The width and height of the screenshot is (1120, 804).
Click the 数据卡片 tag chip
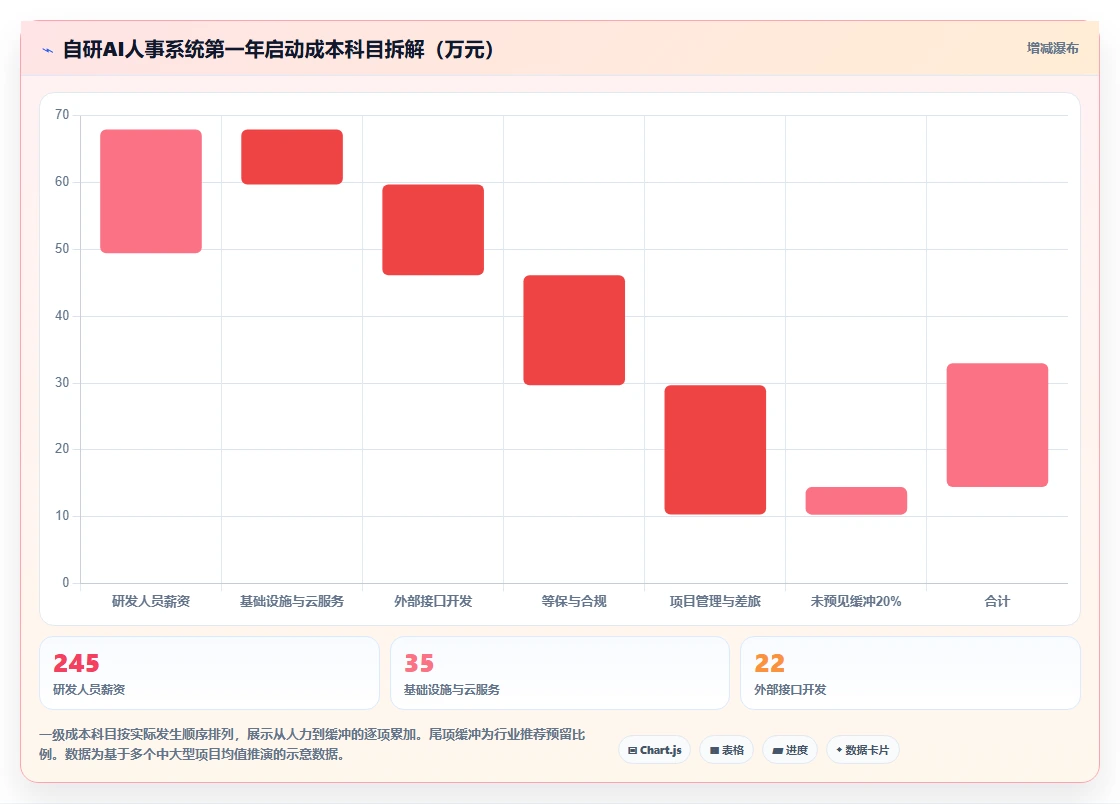[x=862, y=750]
